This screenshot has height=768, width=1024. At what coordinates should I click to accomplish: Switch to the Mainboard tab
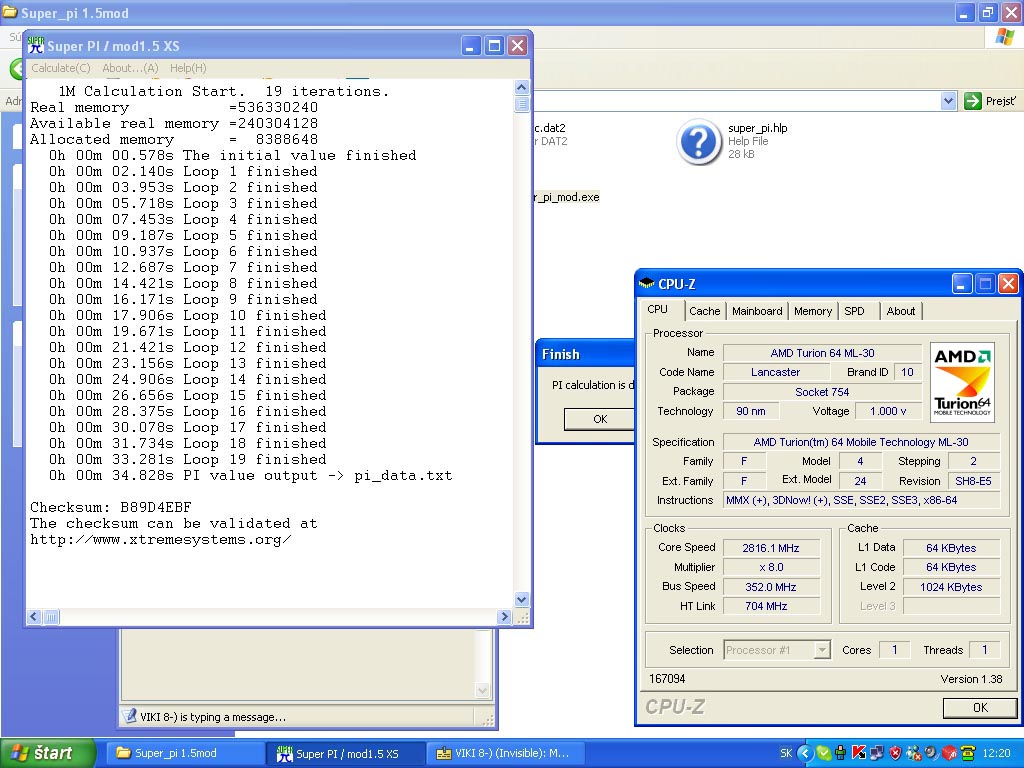coord(757,311)
